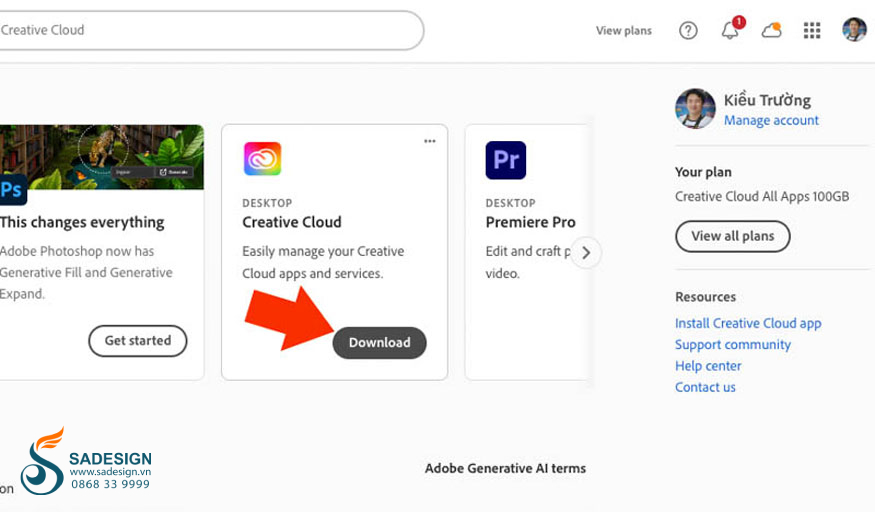Click the Kiều Trường name text
This screenshot has height=512, width=875.
[x=767, y=100]
